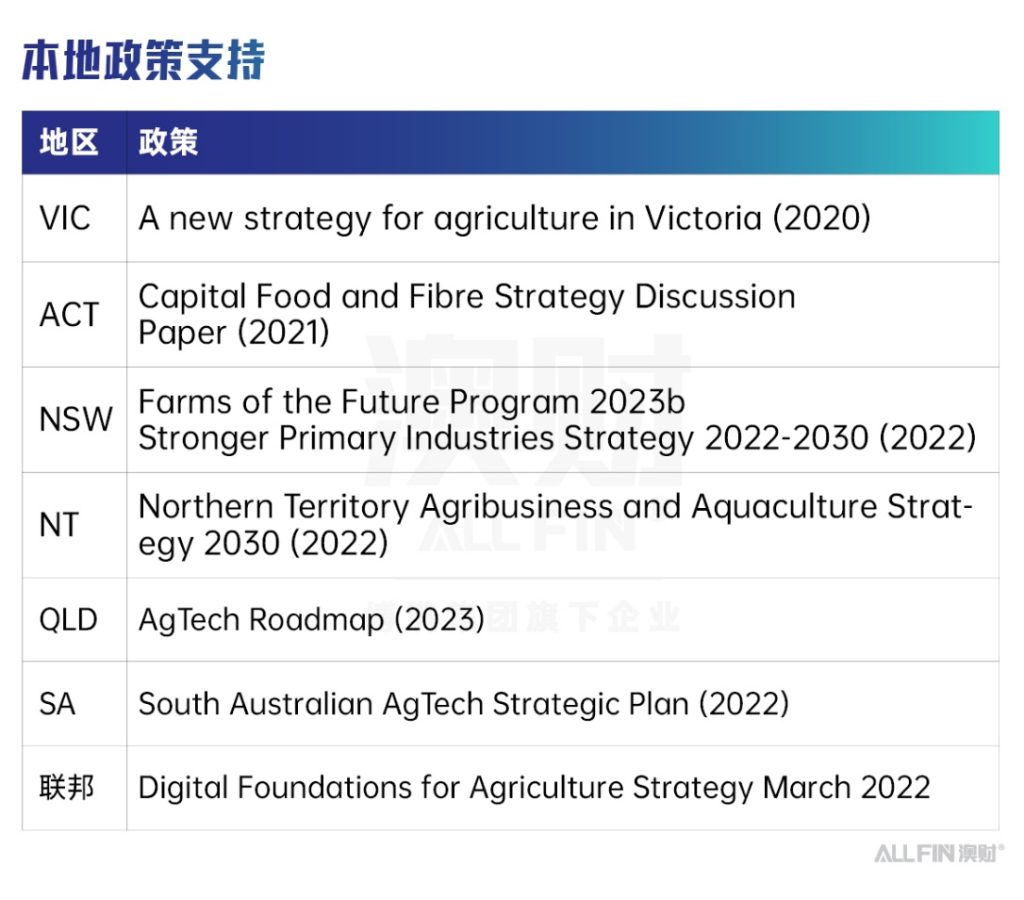Click Digital Foundations for Agriculture Strategy

click(534, 788)
